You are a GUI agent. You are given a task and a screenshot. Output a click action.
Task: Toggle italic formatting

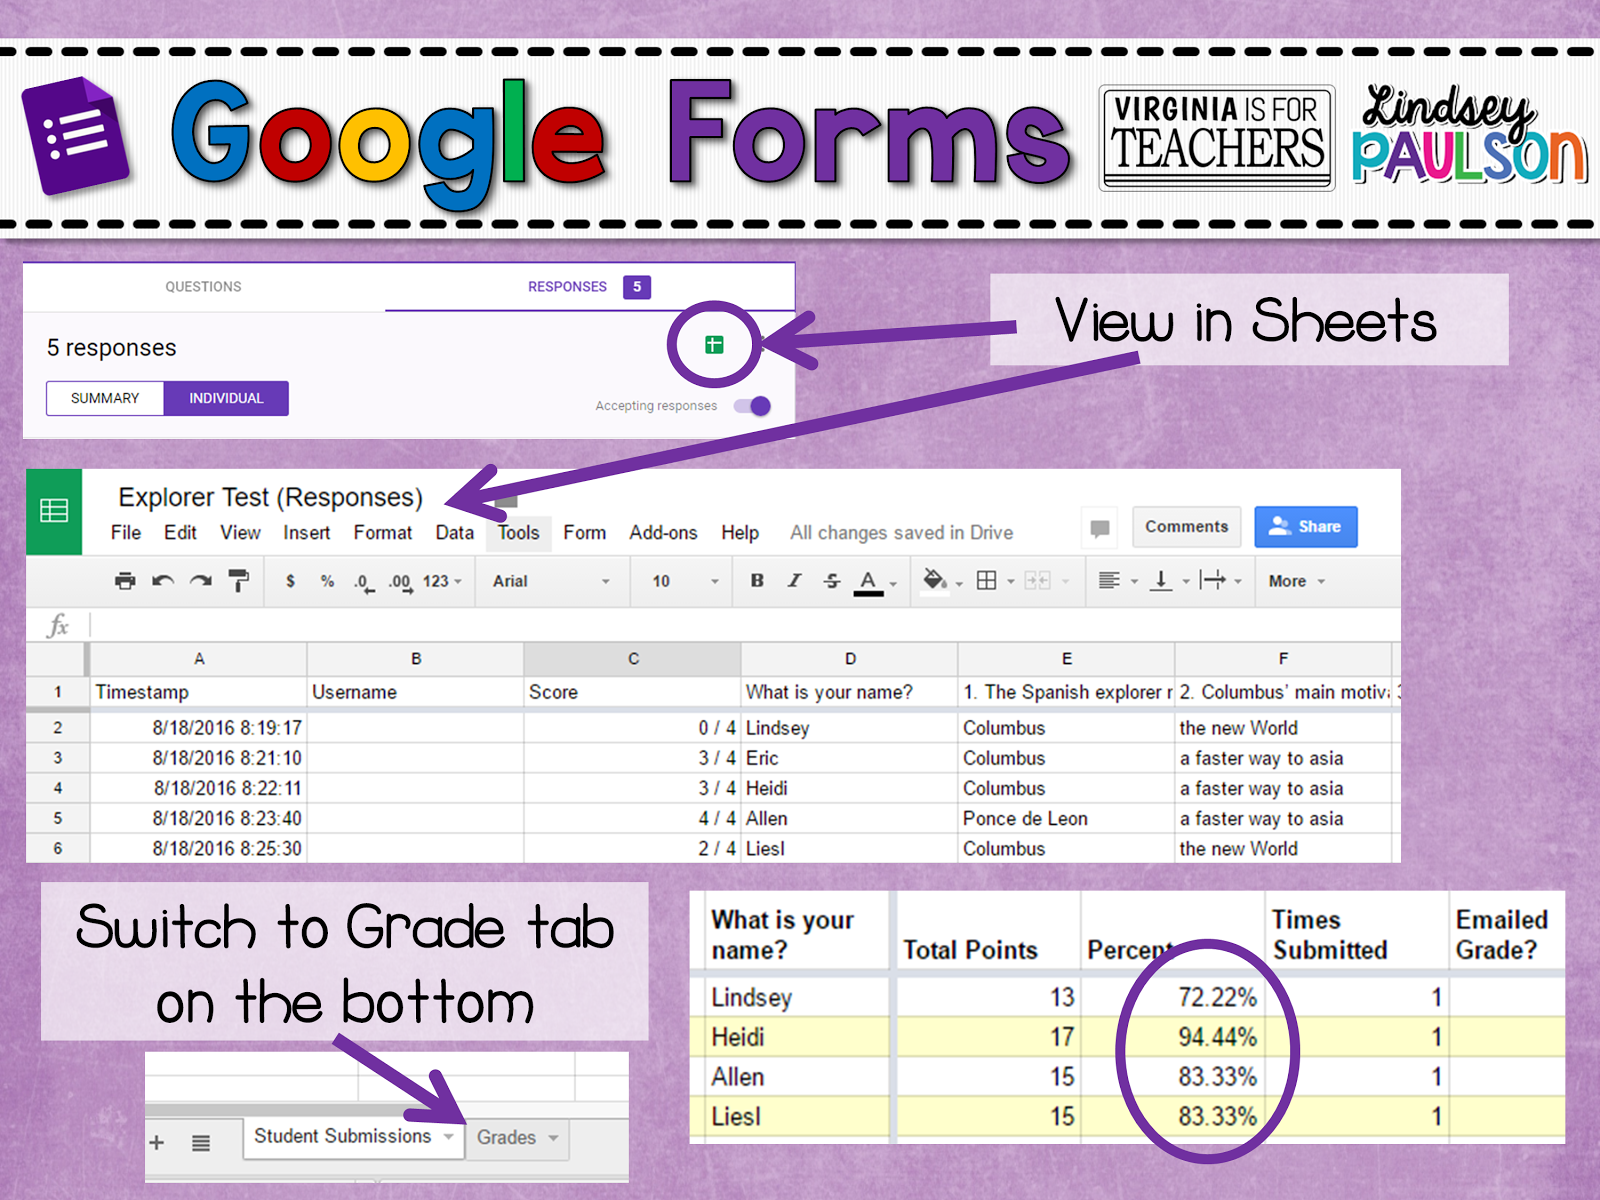click(x=795, y=581)
